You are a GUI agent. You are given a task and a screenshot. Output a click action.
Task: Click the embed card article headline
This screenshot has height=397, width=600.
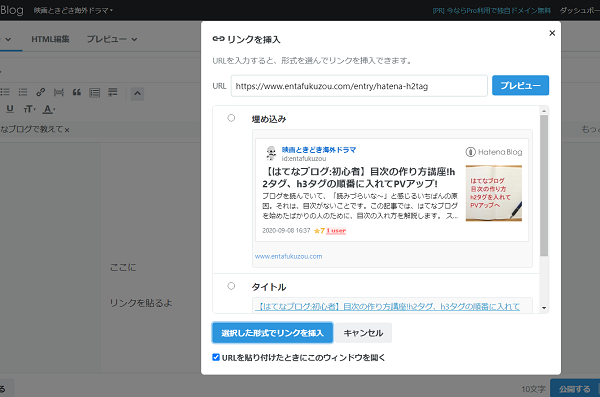(x=359, y=178)
